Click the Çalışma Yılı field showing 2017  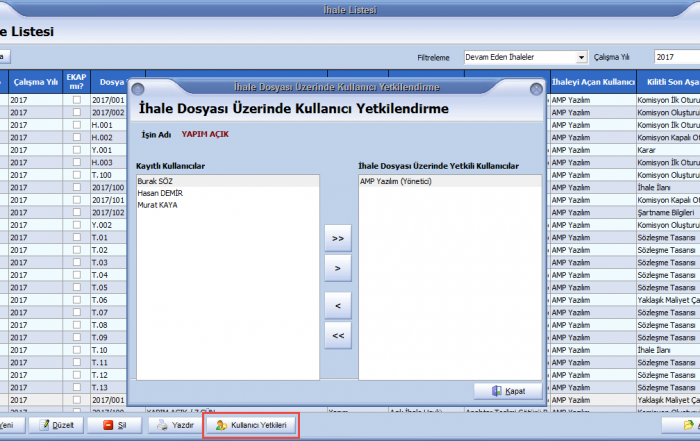pos(676,58)
